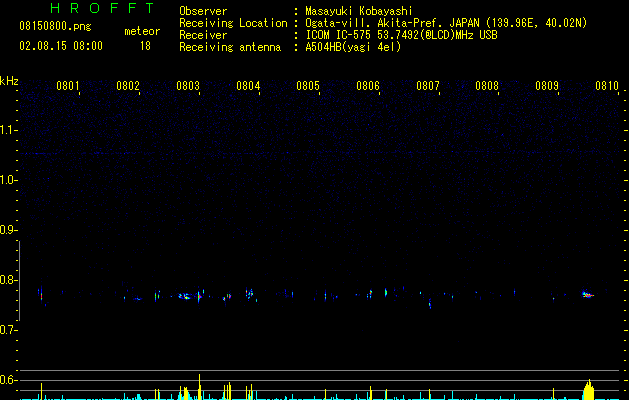629x400 pixels.
Task: Click the 0810 time marker
Action: 607,86
